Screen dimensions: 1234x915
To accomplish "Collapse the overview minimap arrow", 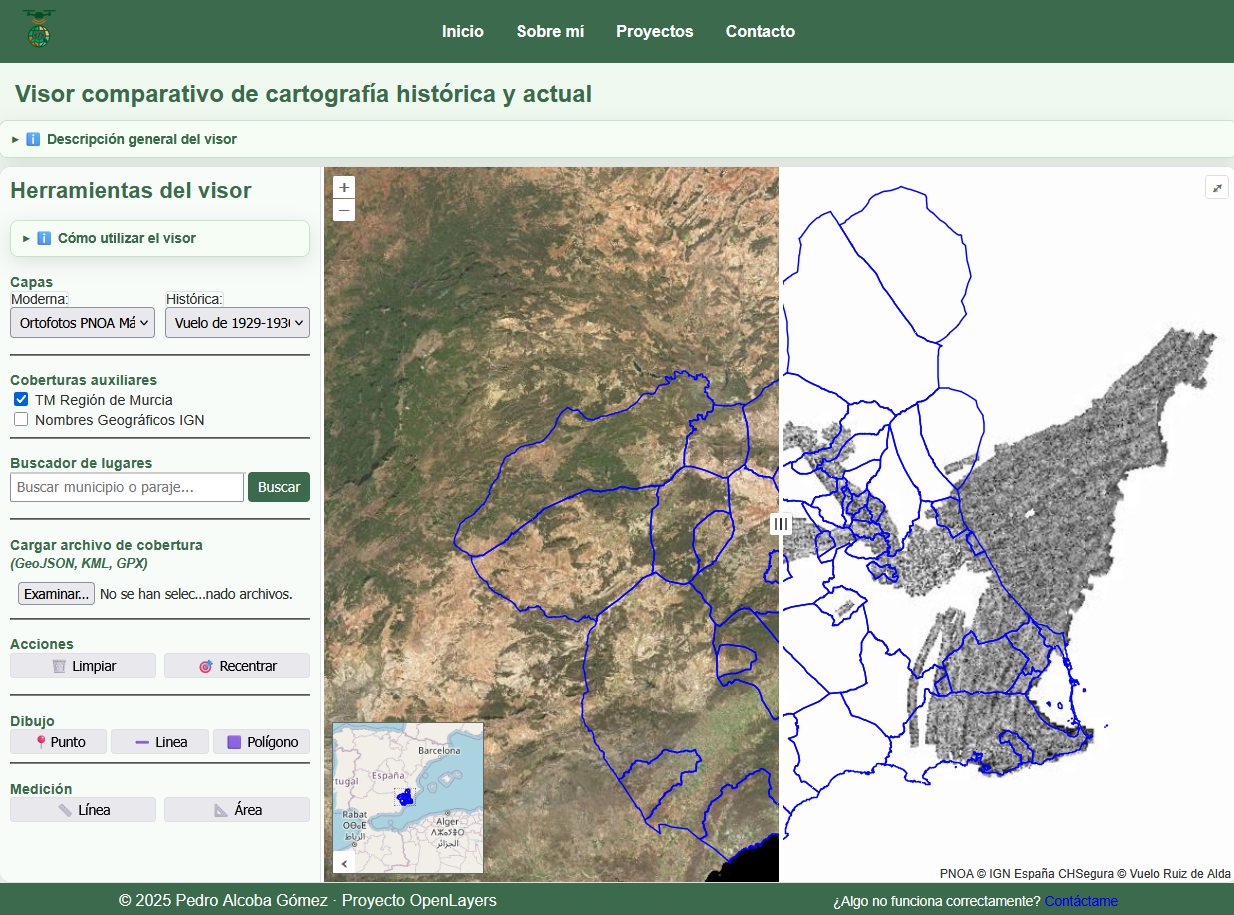I will (344, 862).
